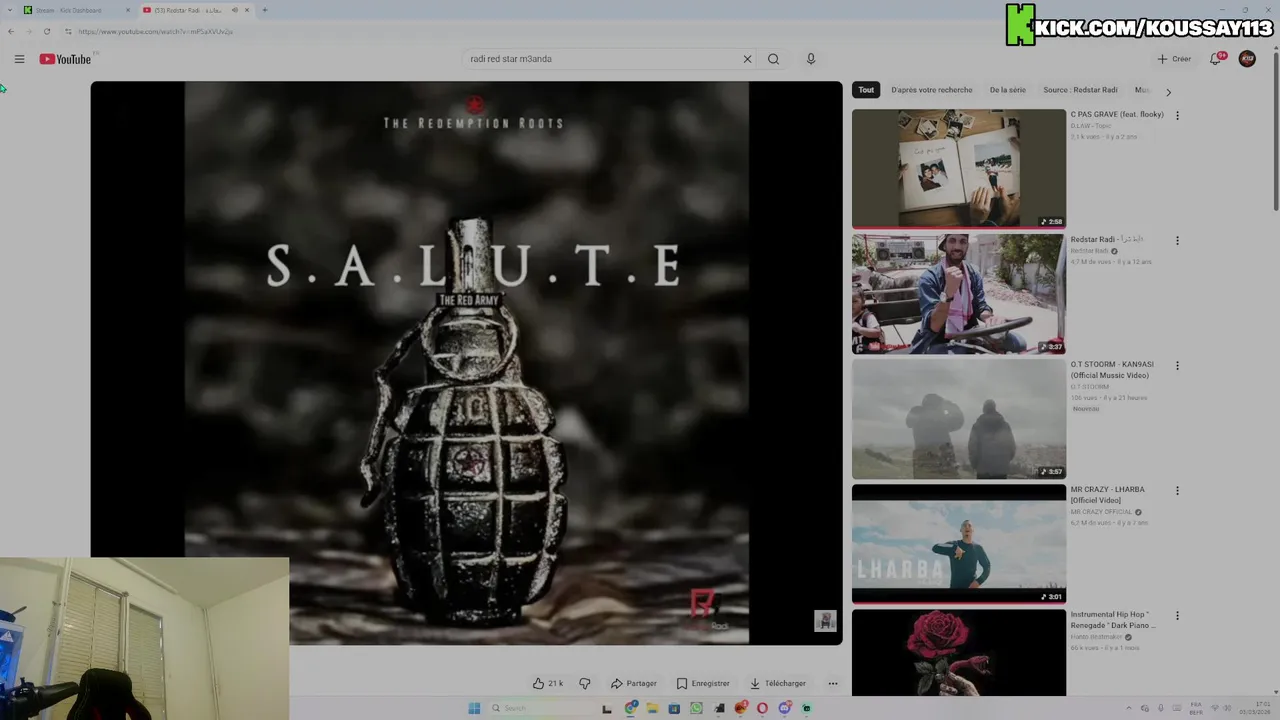Open Windows Start menu

coord(474,708)
